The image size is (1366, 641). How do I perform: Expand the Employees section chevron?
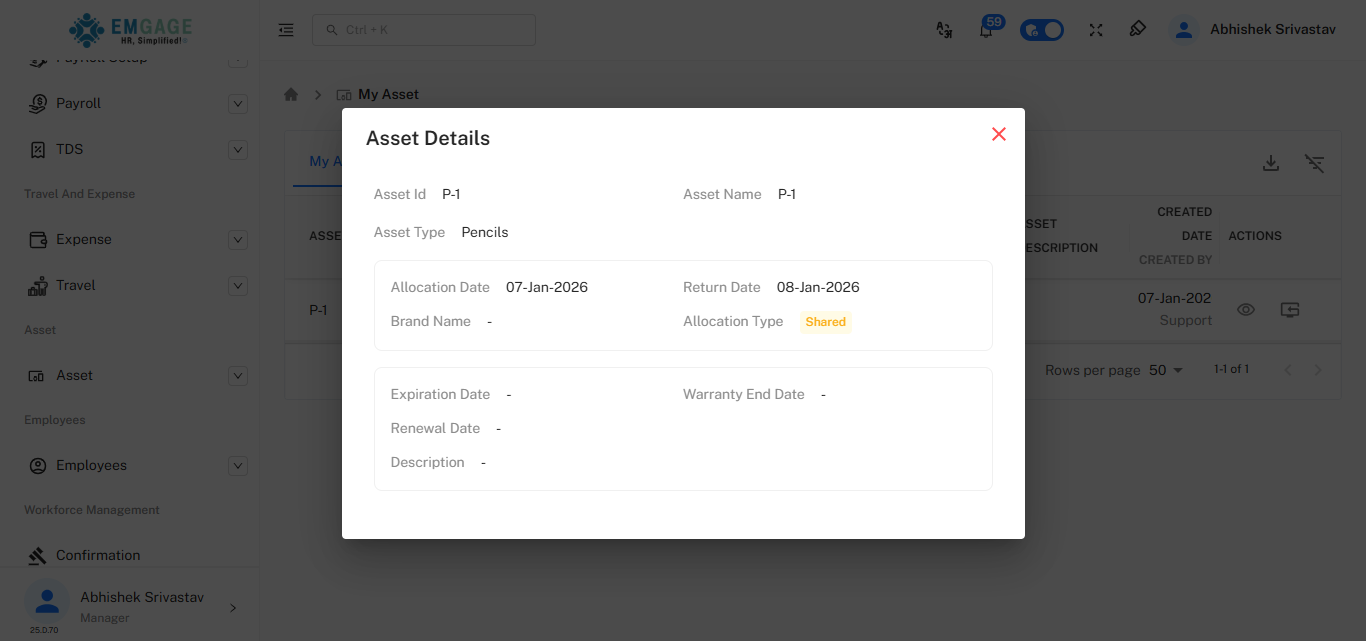237,465
